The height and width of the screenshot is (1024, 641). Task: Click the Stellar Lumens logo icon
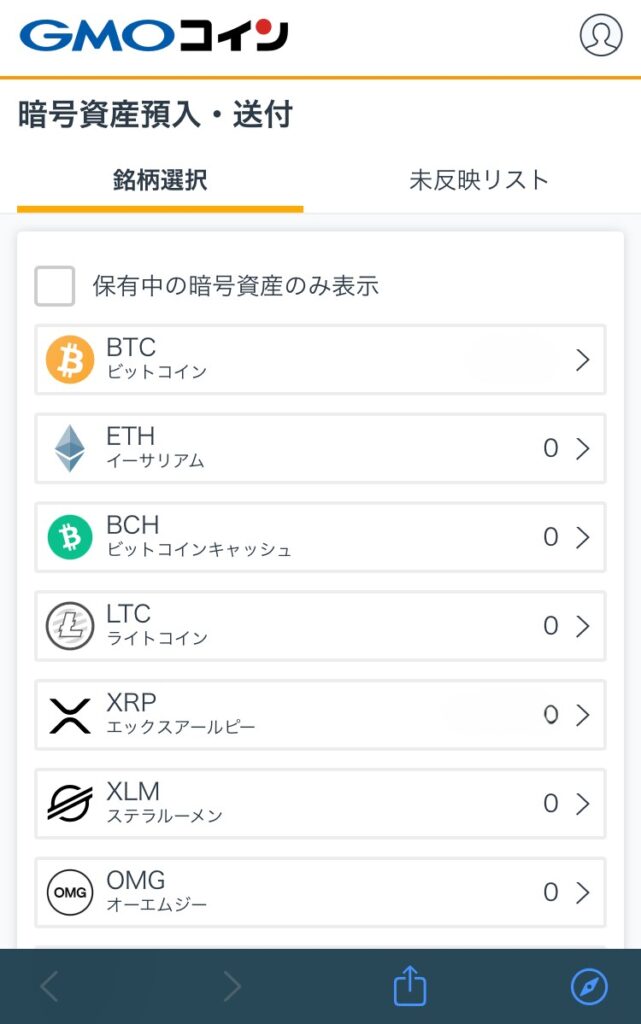click(70, 803)
